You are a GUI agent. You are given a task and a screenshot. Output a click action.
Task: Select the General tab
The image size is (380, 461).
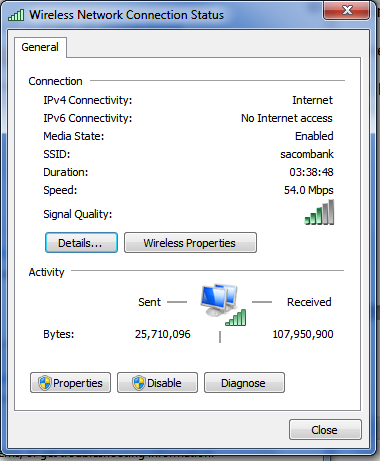click(40, 47)
